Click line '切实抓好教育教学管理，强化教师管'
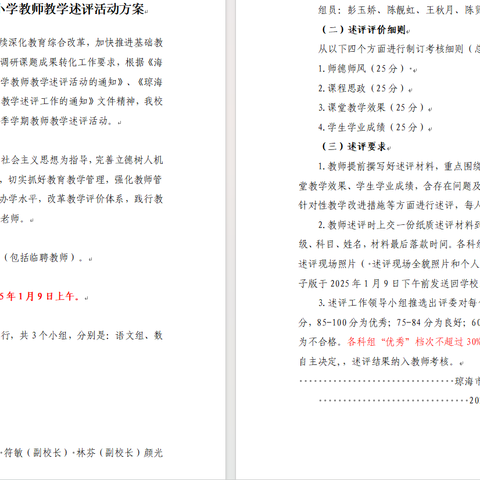 click(x=85, y=179)
